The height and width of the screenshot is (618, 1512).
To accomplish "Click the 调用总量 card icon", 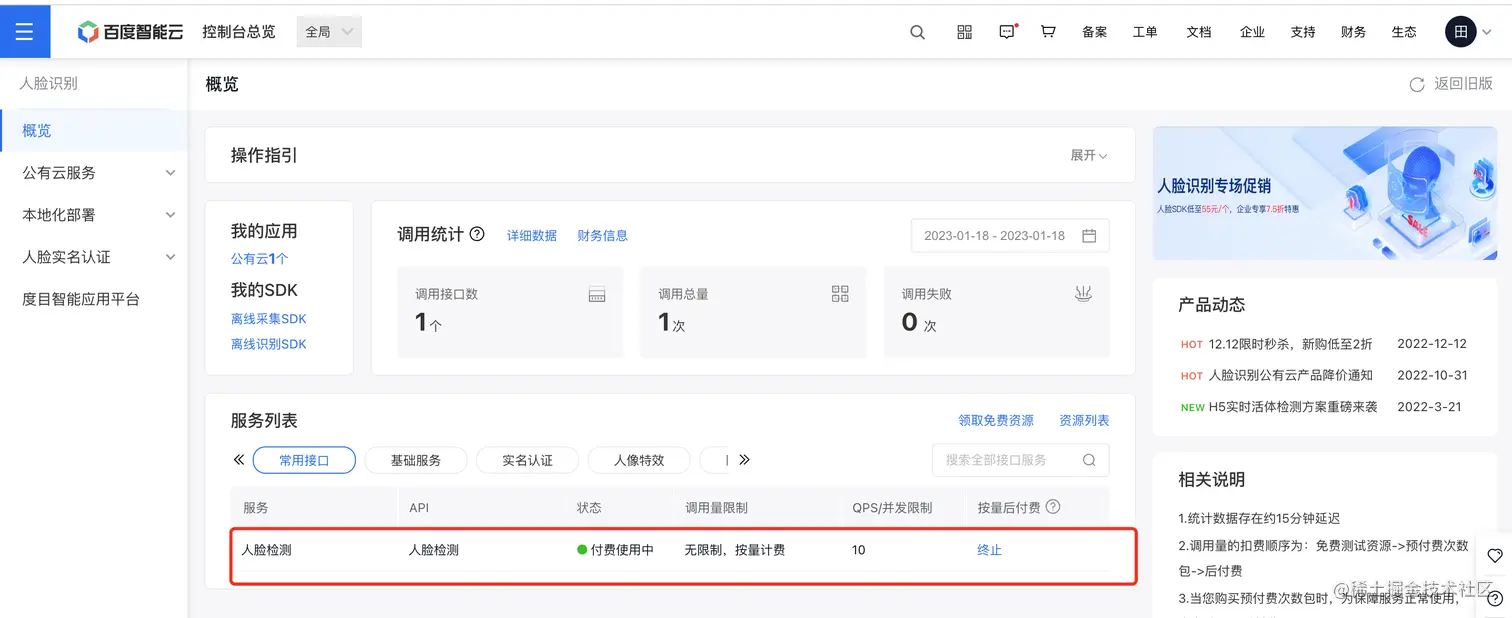I will pos(840,293).
